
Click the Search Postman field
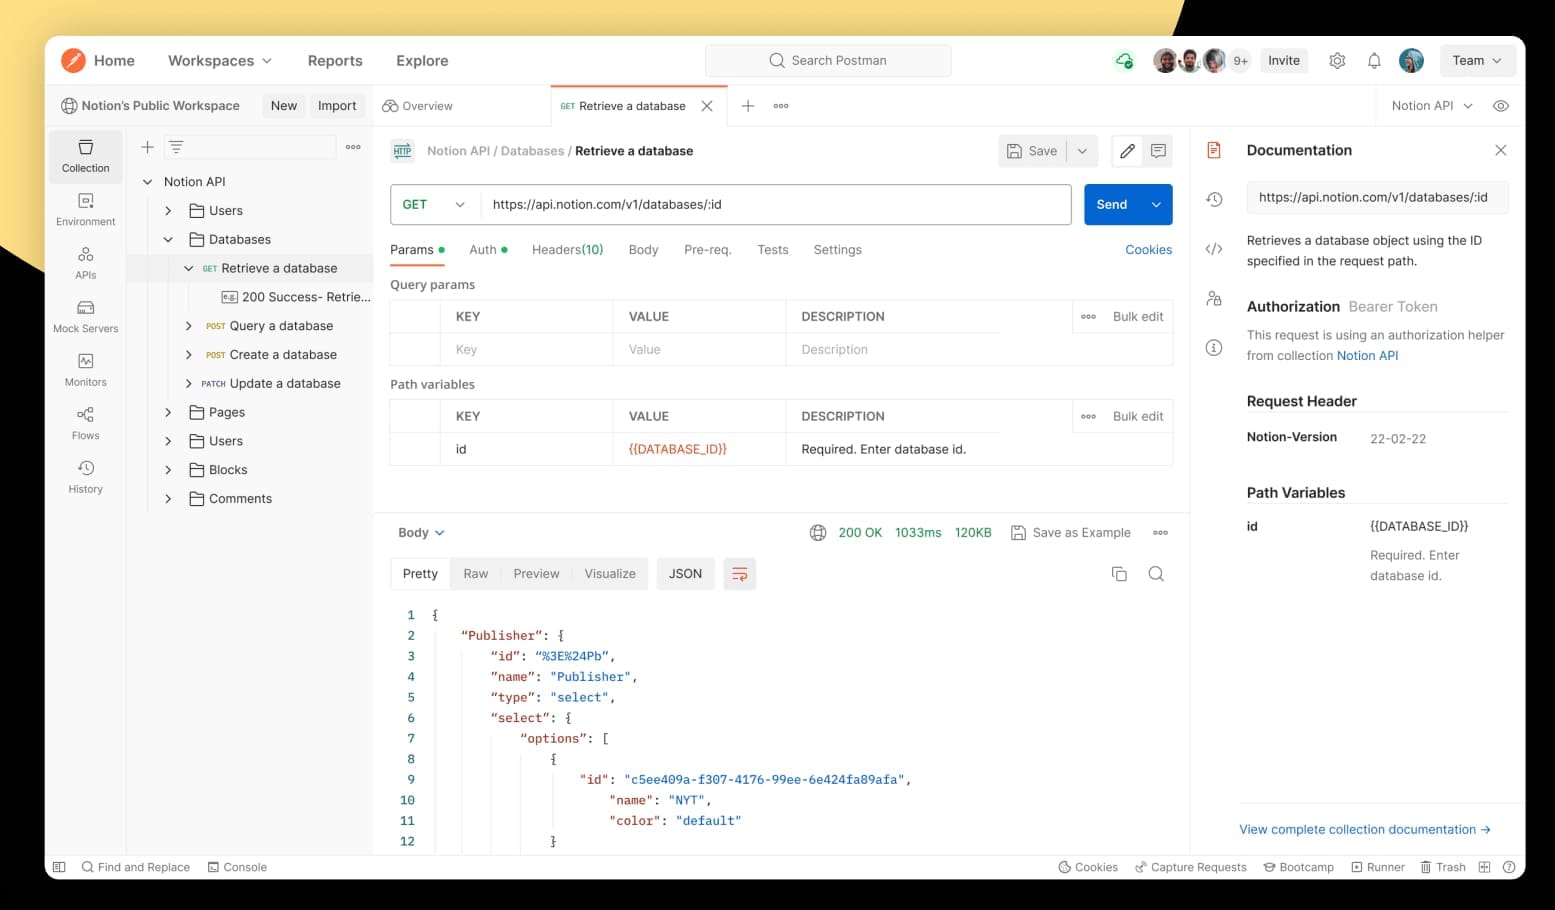coord(828,60)
